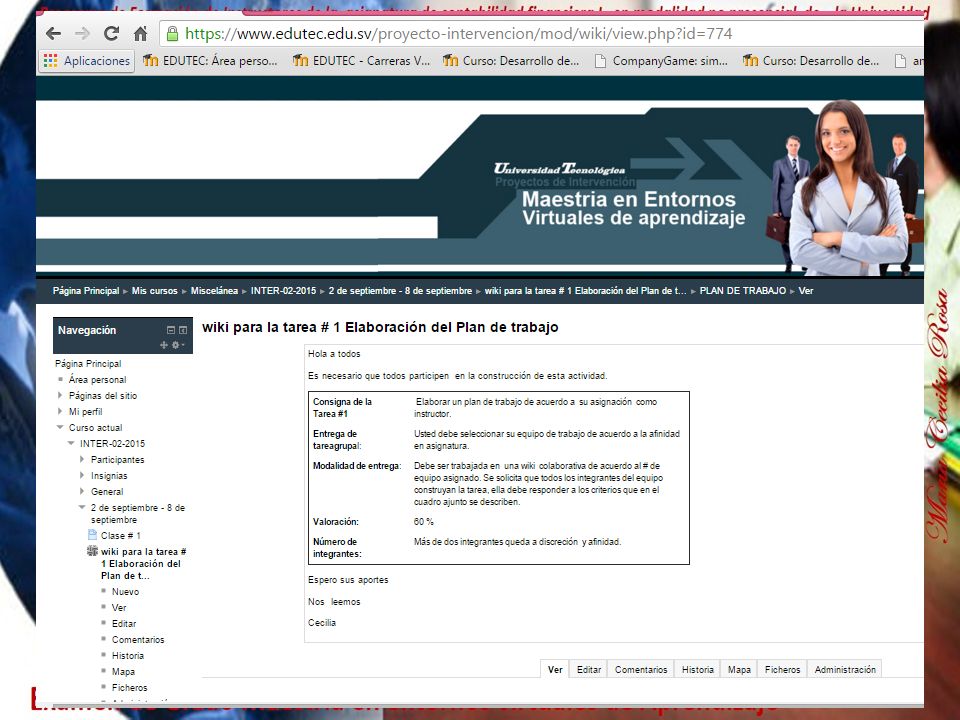Open Comentarios in navigation tree
The height and width of the screenshot is (720, 960).
(138, 640)
